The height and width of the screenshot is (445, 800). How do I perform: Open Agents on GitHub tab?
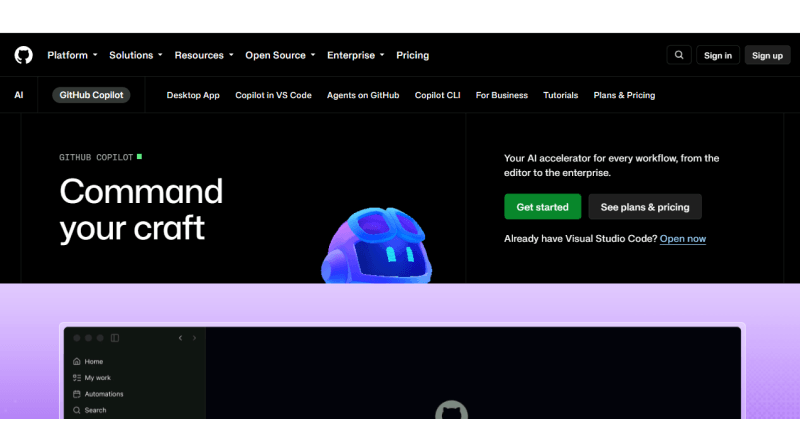point(363,95)
